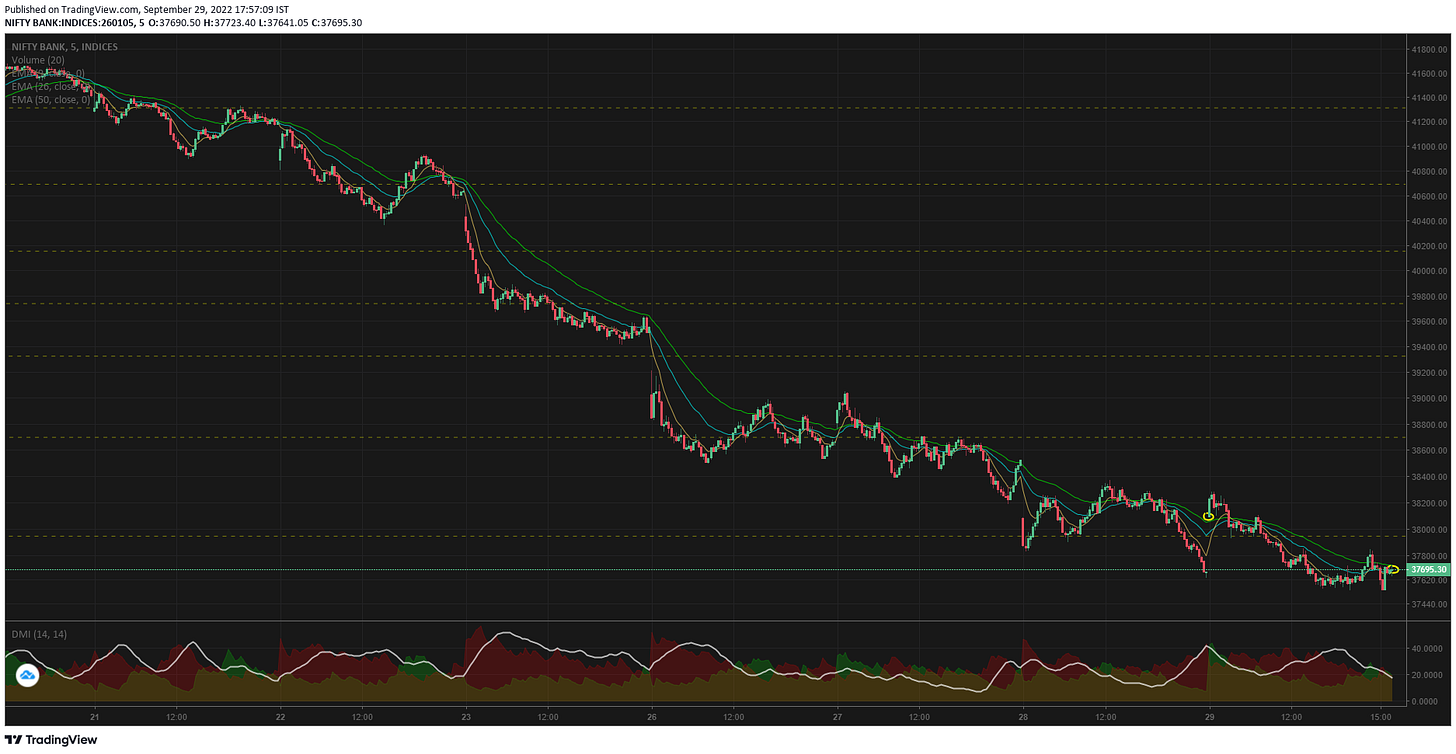Click the 41400.00 price axis label
The width and height of the screenshot is (1456, 754).
pyautogui.click(x=1428, y=98)
